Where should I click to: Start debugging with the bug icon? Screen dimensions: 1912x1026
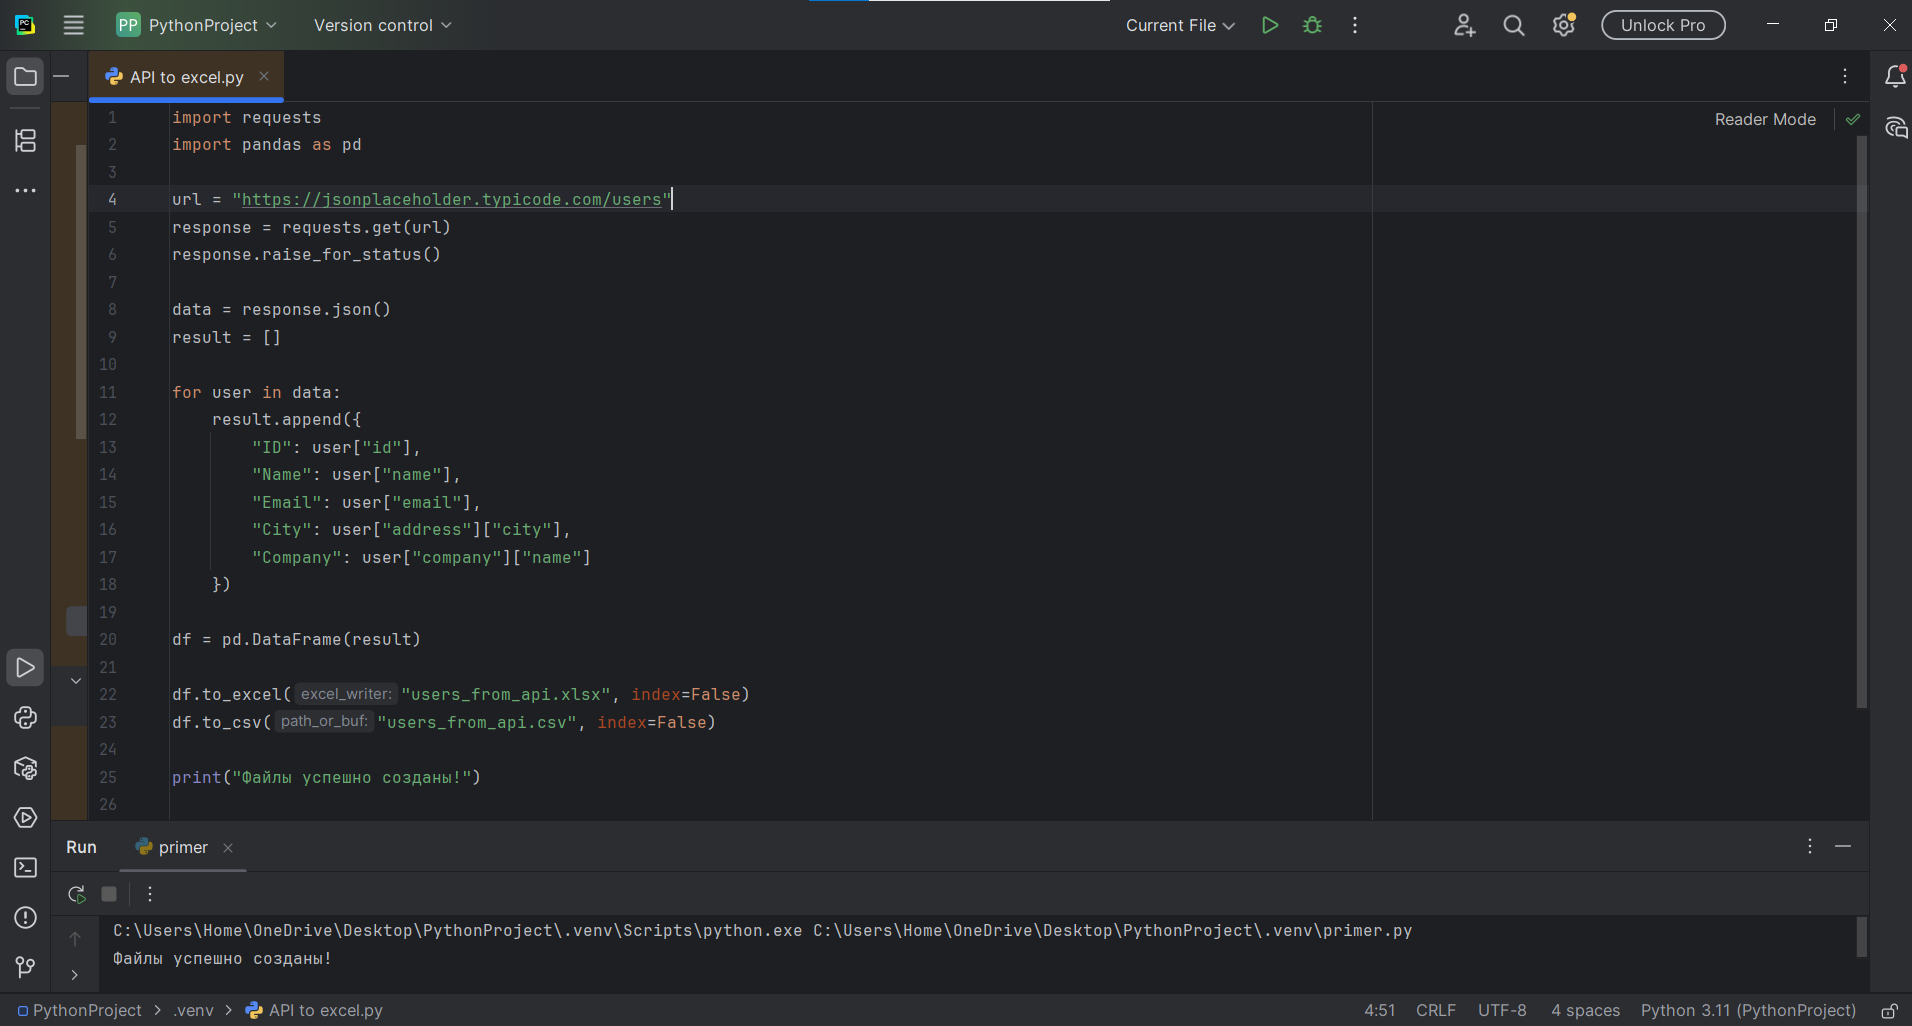point(1312,25)
